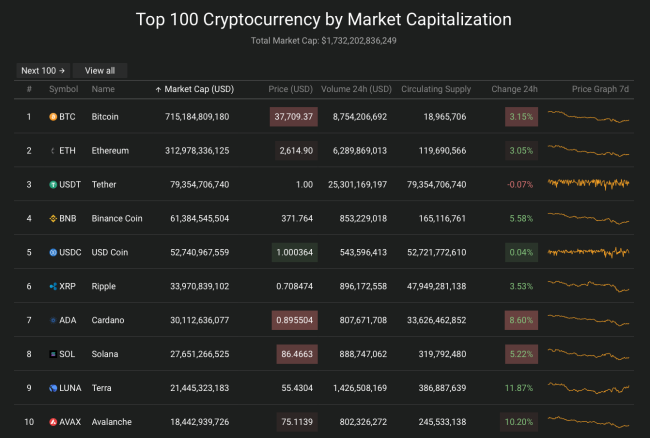Click the BTC symbol text
Screen dimensions: 650x438
(67, 117)
